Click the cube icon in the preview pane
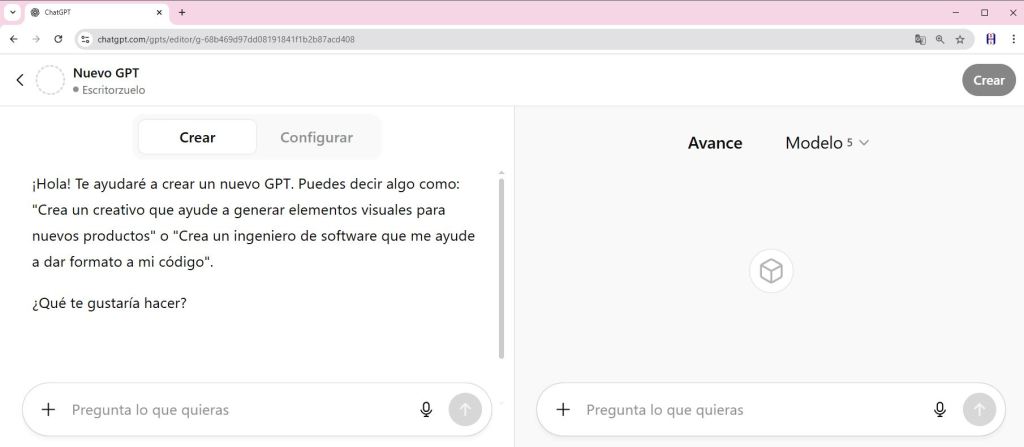Viewport: 1024px width, 447px height. [x=771, y=271]
